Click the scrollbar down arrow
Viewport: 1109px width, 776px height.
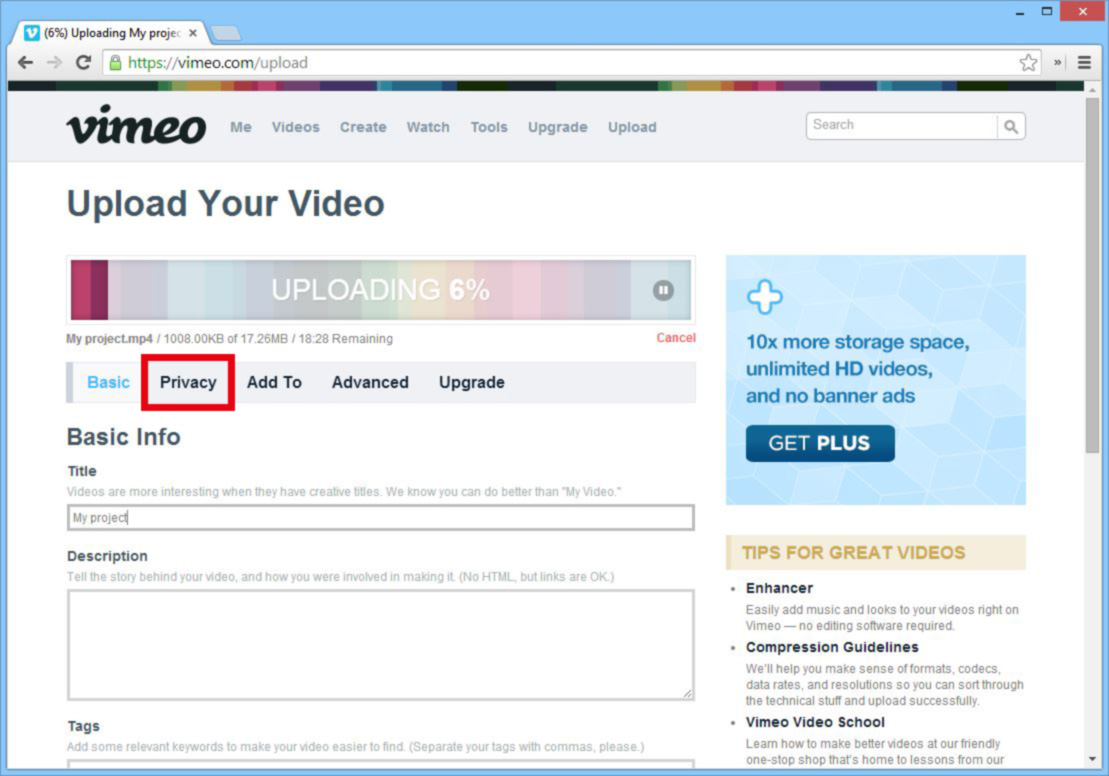click(x=1092, y=759)
